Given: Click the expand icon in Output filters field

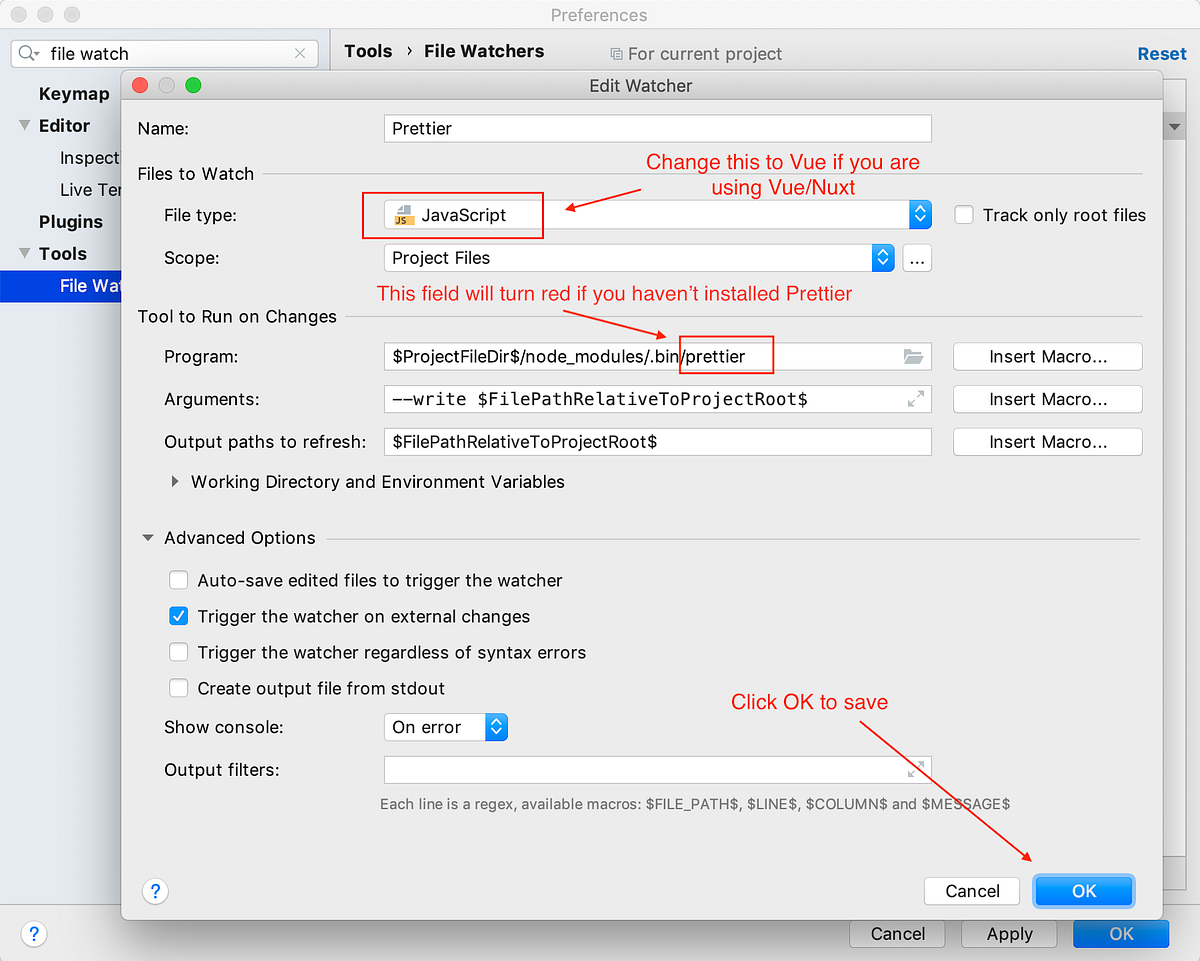Looking at the screenshot, I should click(915, 769).
